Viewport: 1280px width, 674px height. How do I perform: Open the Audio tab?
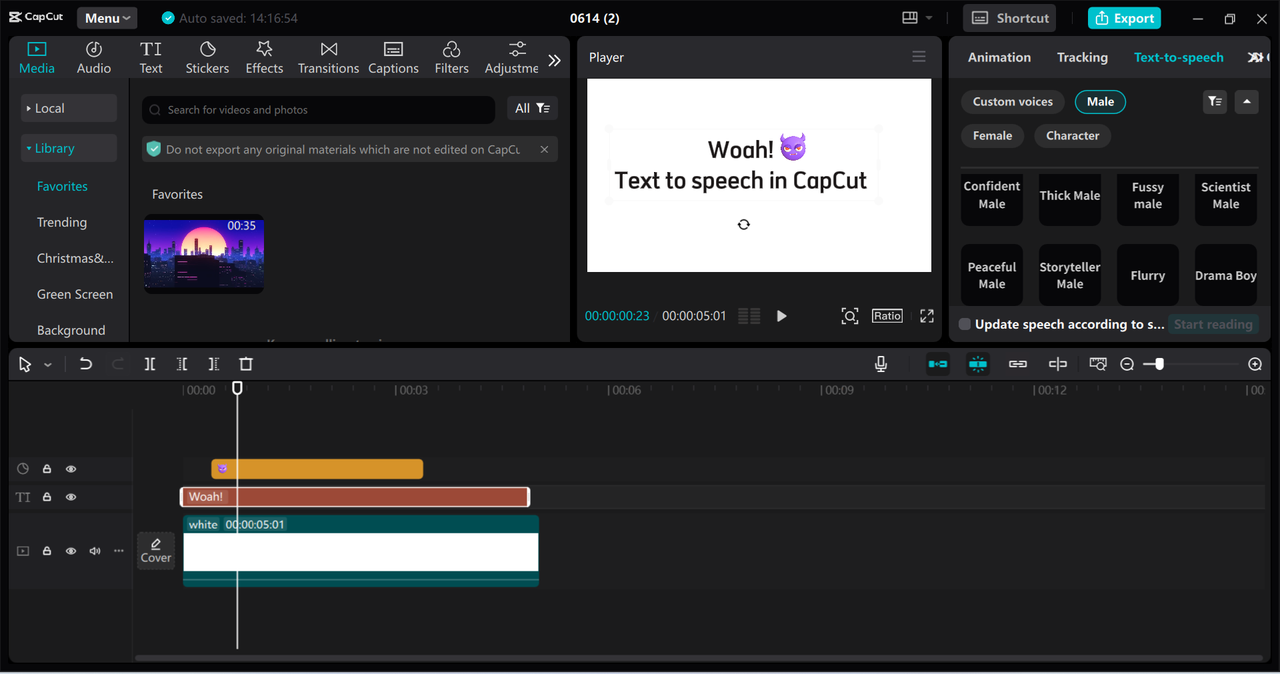click(x=94, y=58)
